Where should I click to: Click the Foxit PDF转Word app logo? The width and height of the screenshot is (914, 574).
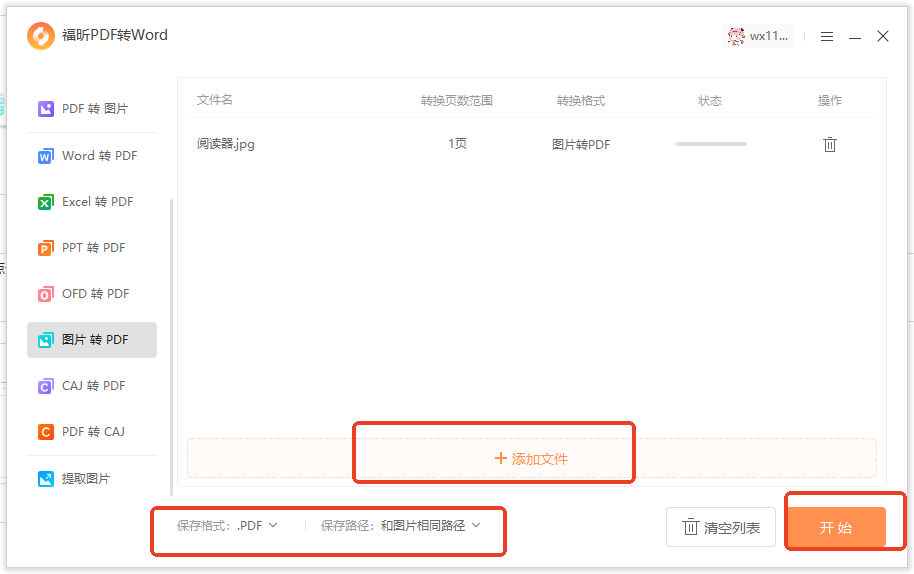[41, 36]
